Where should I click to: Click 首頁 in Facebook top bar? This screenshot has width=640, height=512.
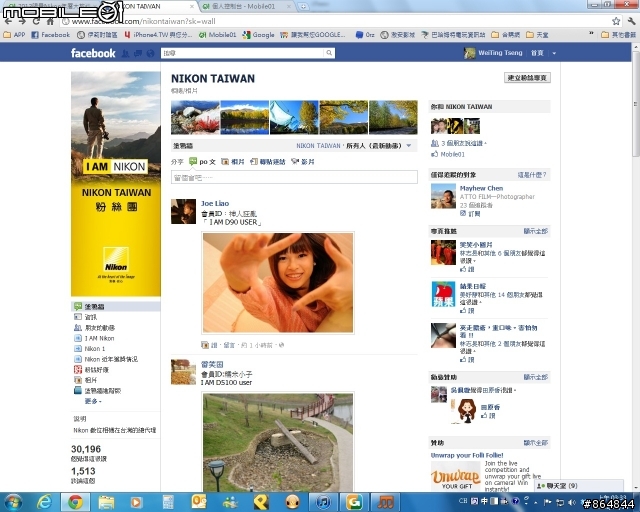click(x=537, y=53)
